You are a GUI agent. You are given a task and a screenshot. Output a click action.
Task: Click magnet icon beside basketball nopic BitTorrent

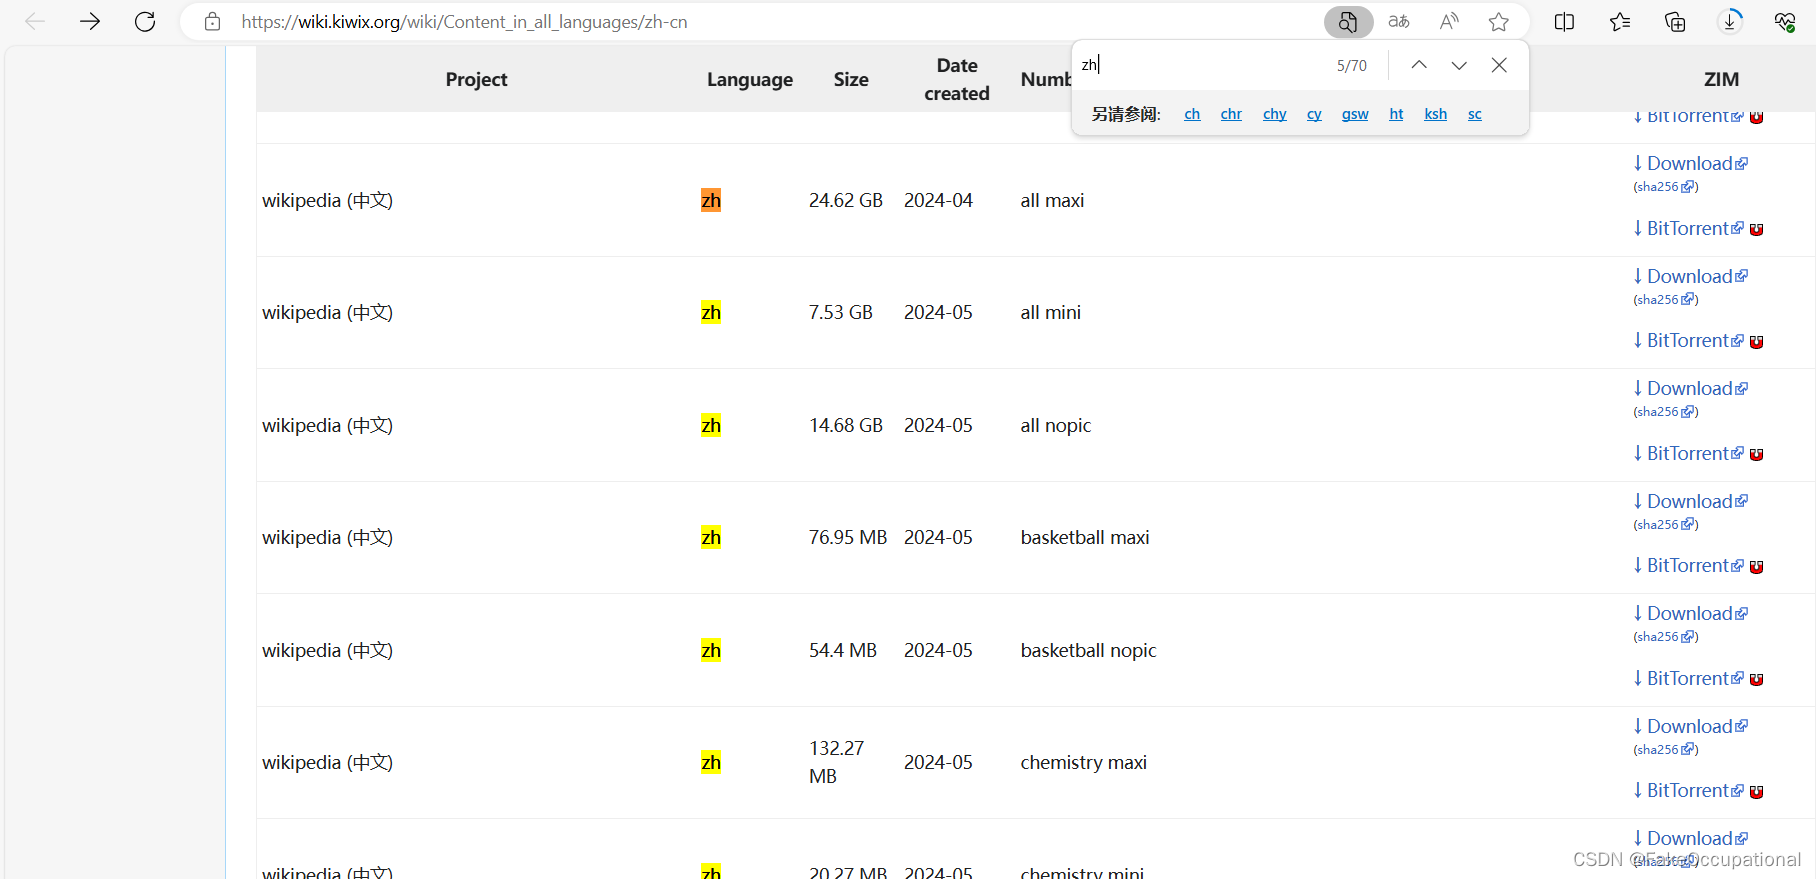click(x=1757, y=679)
